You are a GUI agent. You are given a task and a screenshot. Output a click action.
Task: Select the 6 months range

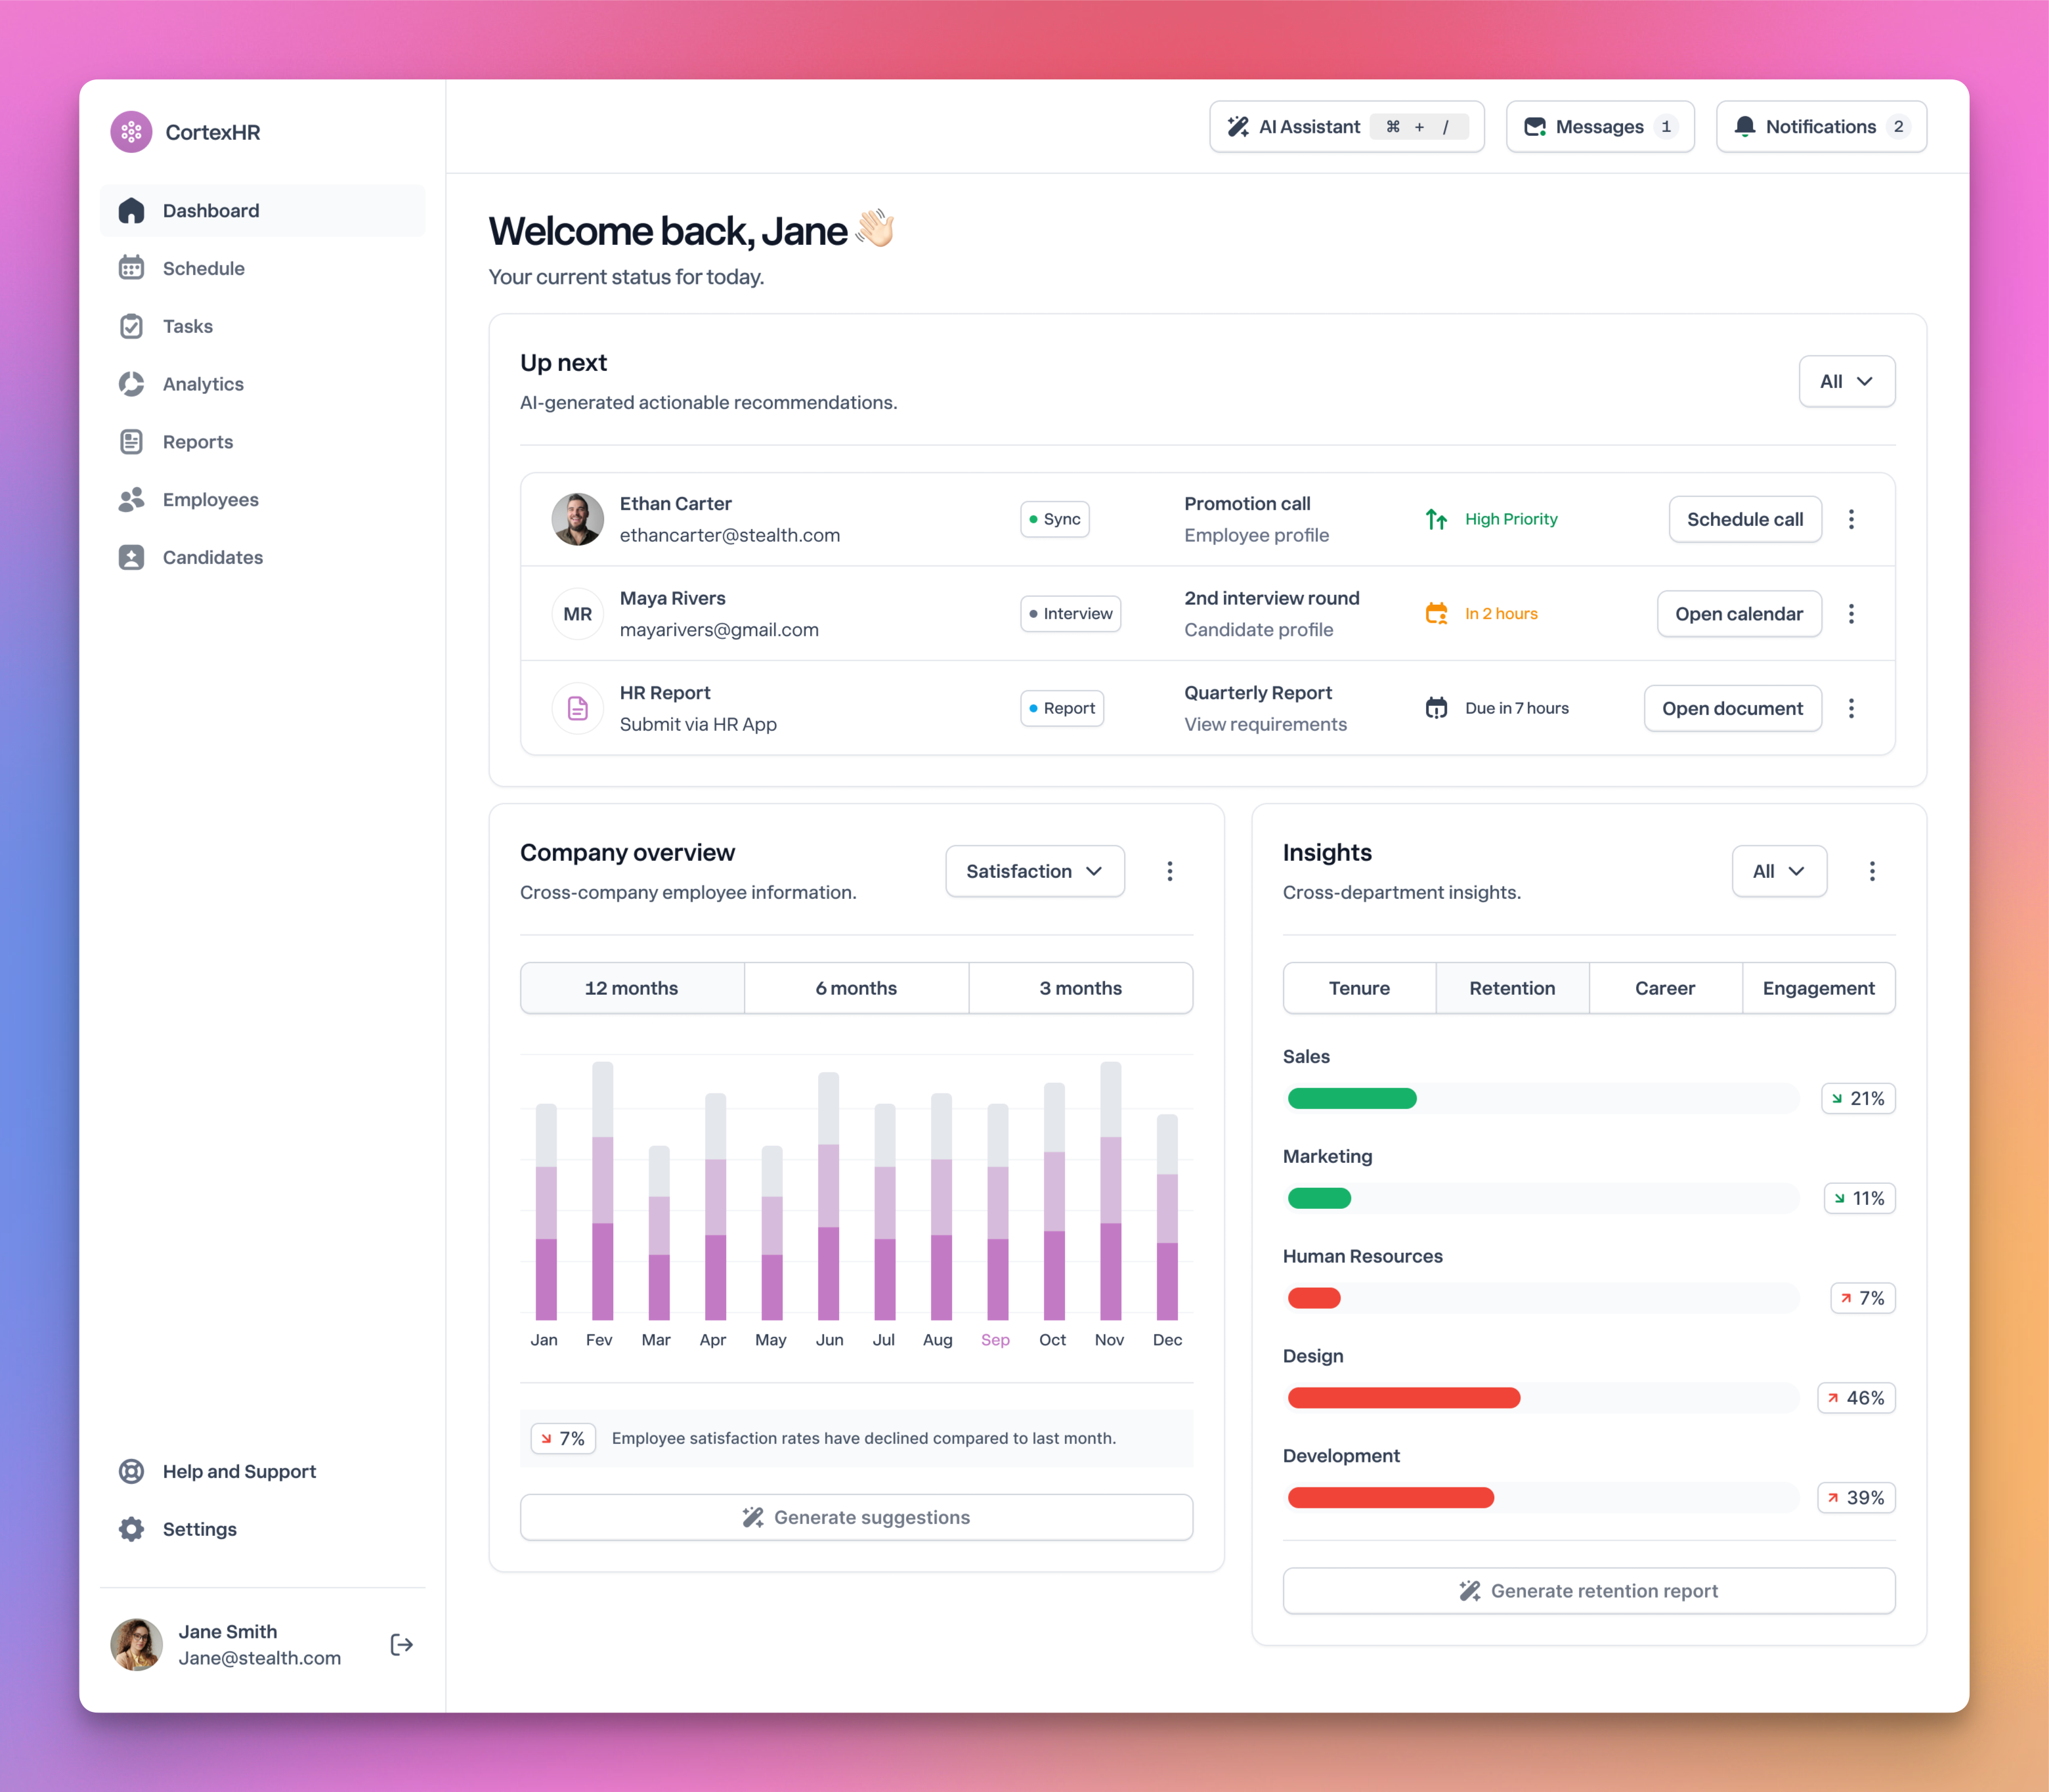point(856,988)
